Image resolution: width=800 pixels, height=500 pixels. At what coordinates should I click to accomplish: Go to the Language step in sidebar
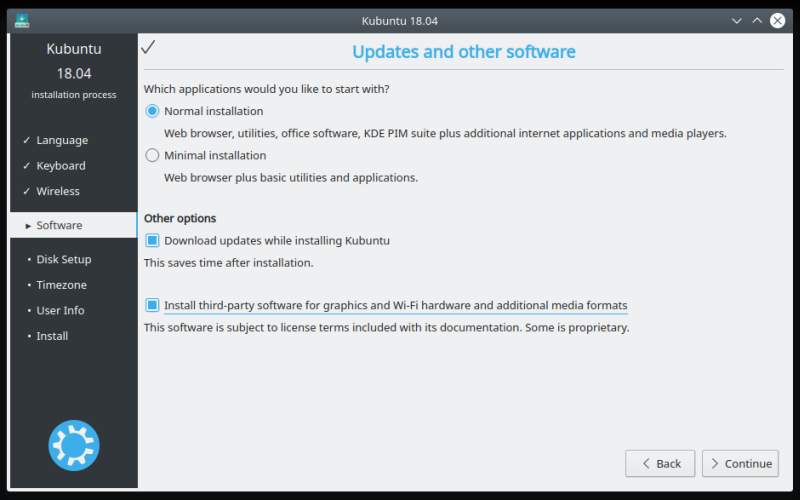(x=62, y=140)
